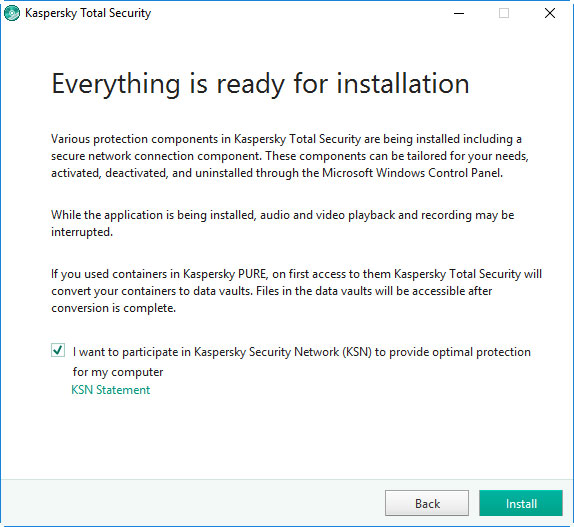
Task: Click the paragraph about Kaspersky PURE containers
Action: pos(297,291)
